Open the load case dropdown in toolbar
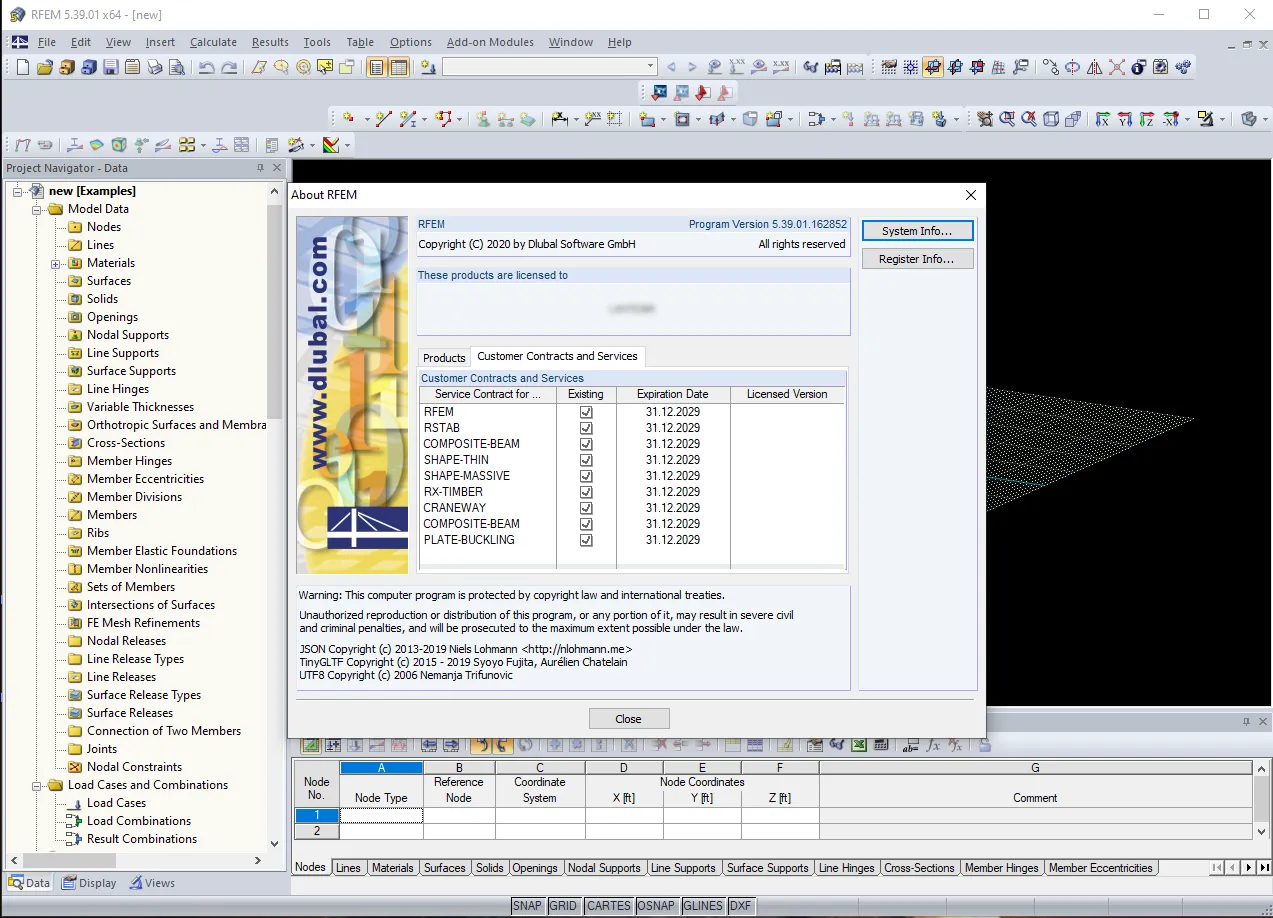1273x918 pixels. (x=649, y=67)
